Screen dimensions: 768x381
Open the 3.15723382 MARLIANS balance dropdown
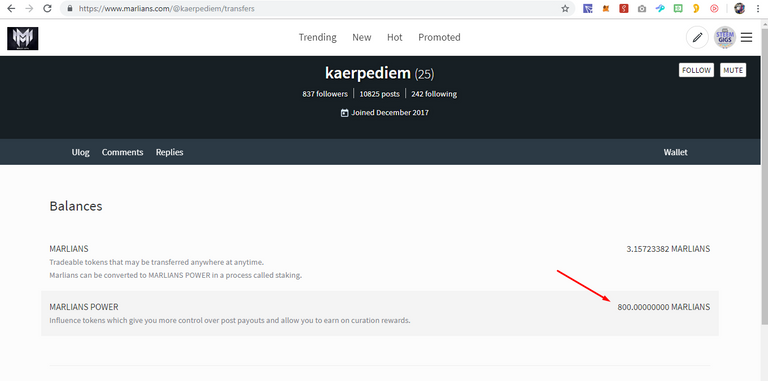pyautogui.click(x=668, y=249)
